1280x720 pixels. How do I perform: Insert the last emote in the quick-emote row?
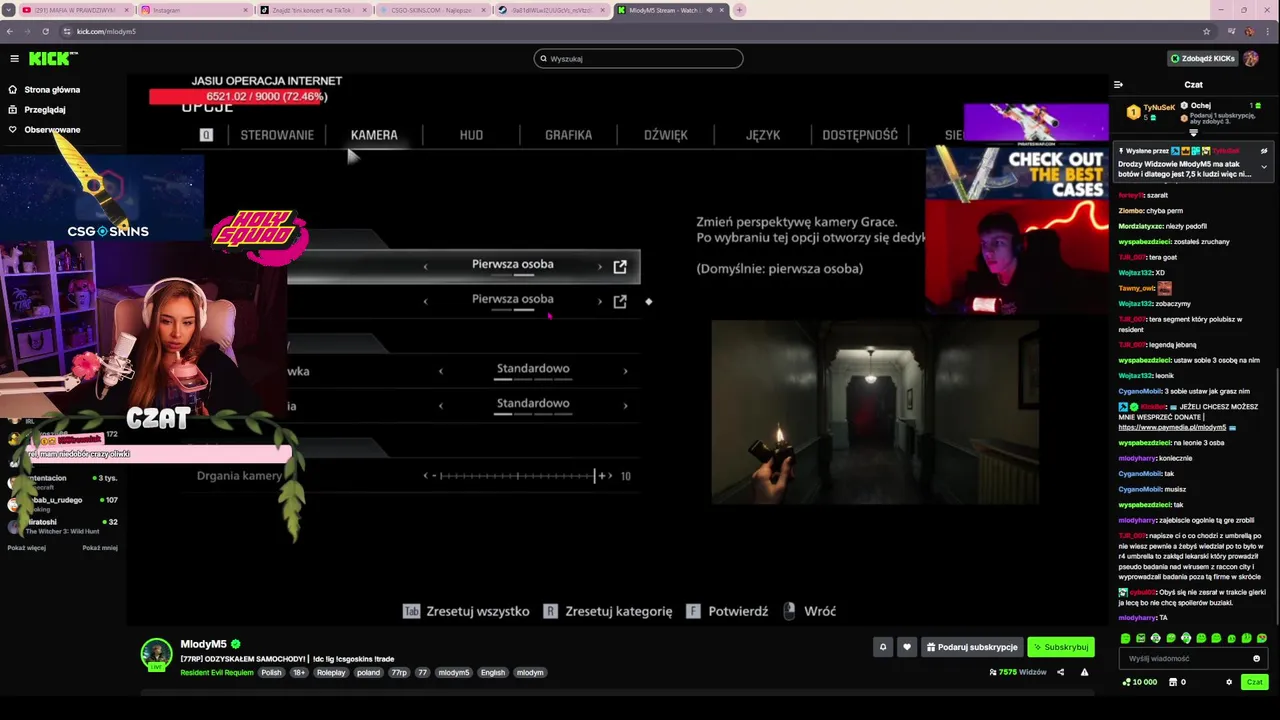tap(1261, 638)
